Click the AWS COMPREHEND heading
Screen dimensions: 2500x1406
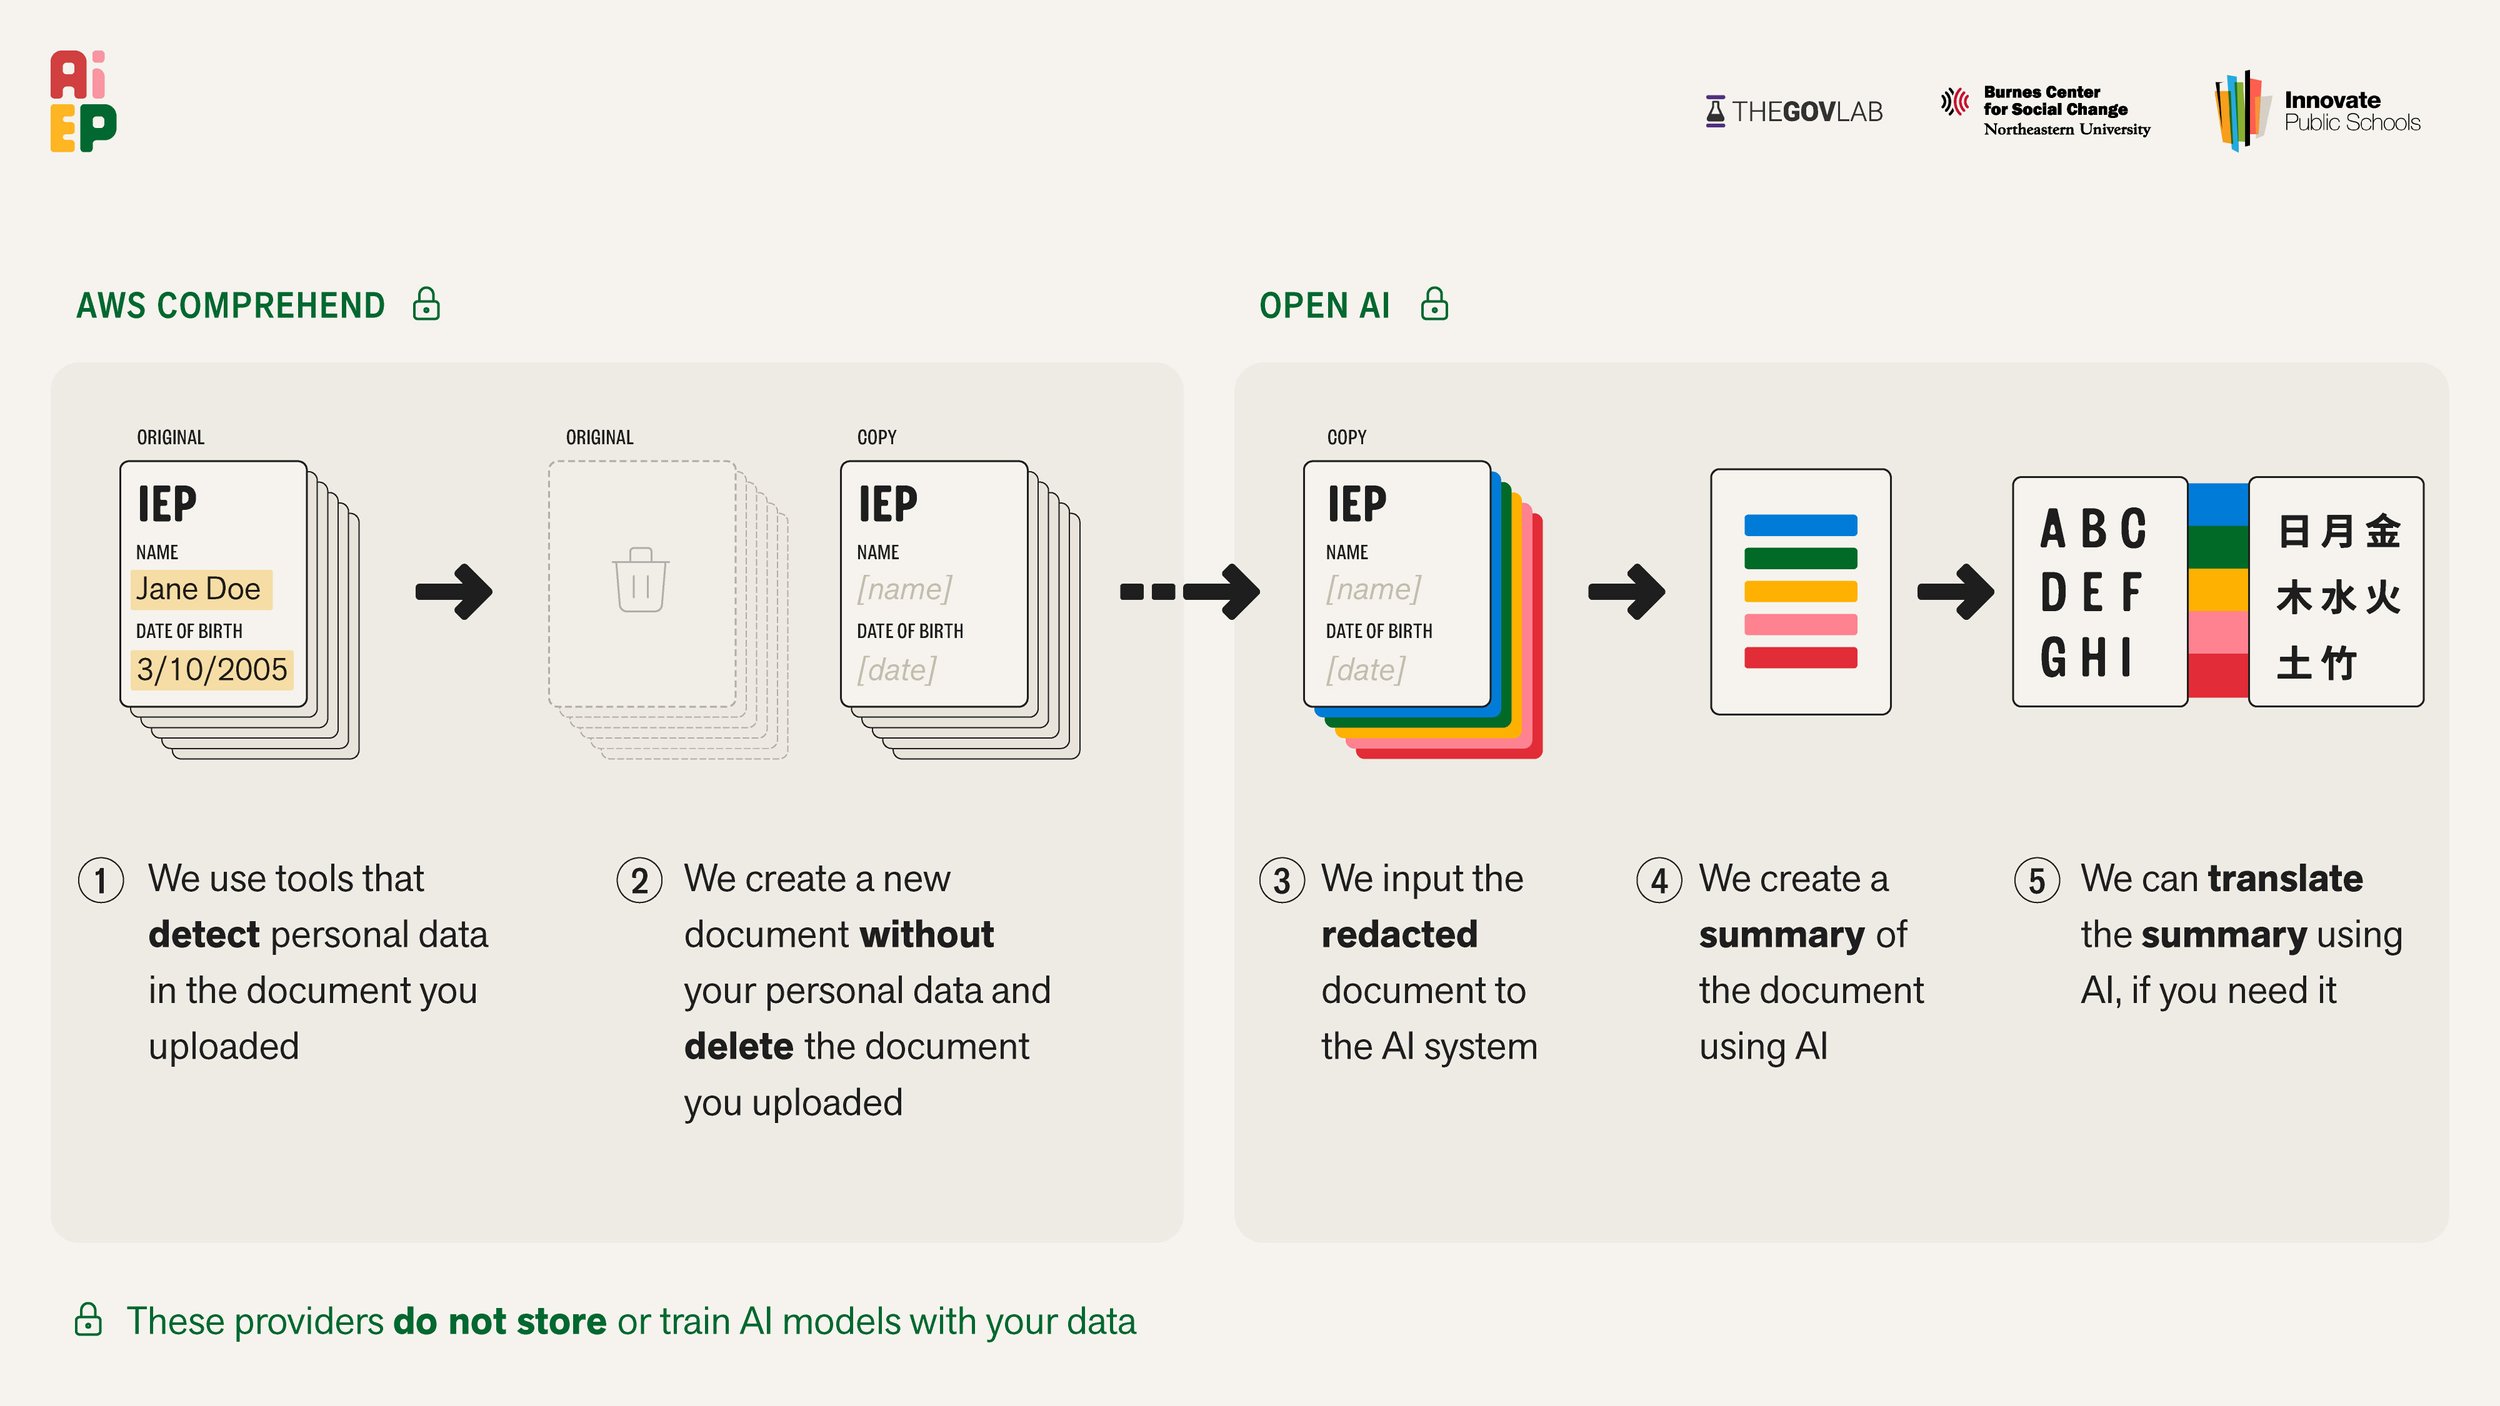(x=231, y=305)
